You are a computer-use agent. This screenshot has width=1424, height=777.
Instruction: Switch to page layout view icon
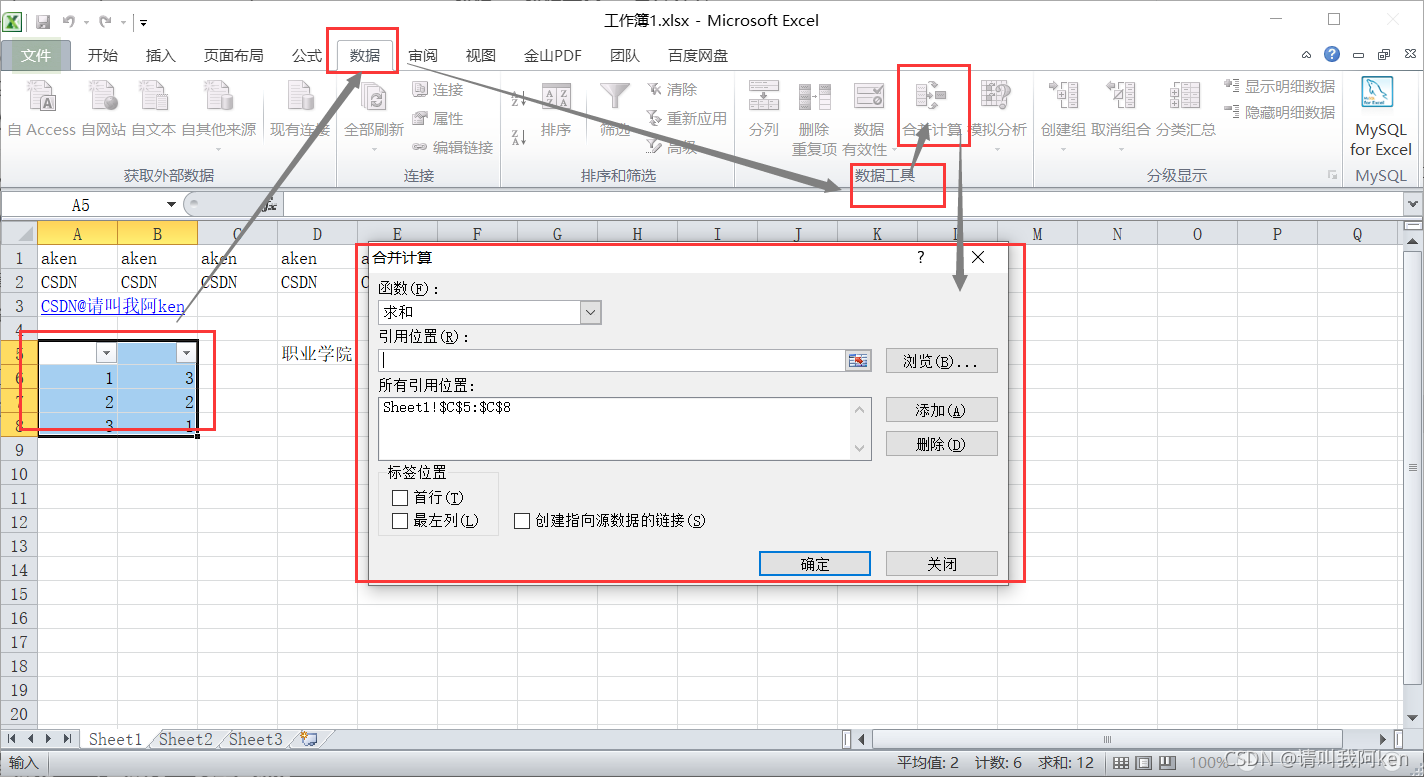[x=1143, y=763]
